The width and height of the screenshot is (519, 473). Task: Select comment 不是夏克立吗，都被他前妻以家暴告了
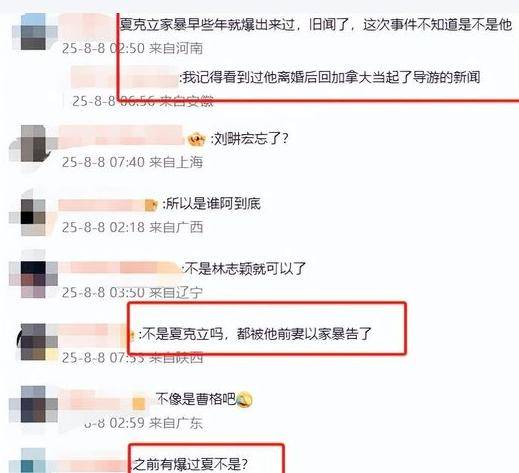coord(255,334)
